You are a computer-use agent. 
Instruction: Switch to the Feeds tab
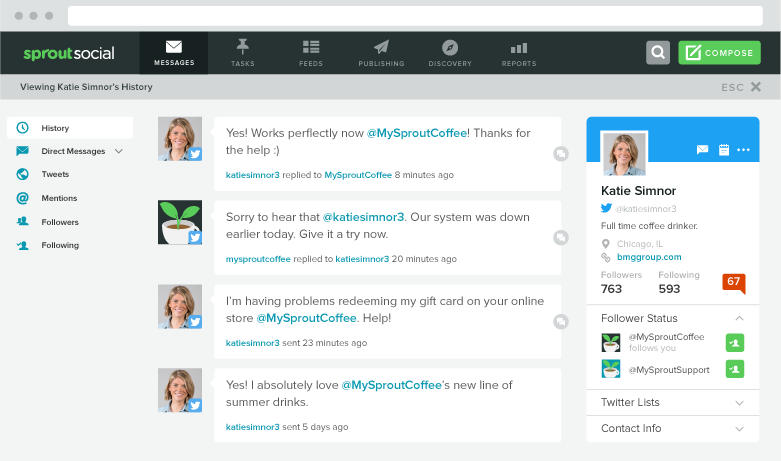pyautogui.click(x=311, y=53)
